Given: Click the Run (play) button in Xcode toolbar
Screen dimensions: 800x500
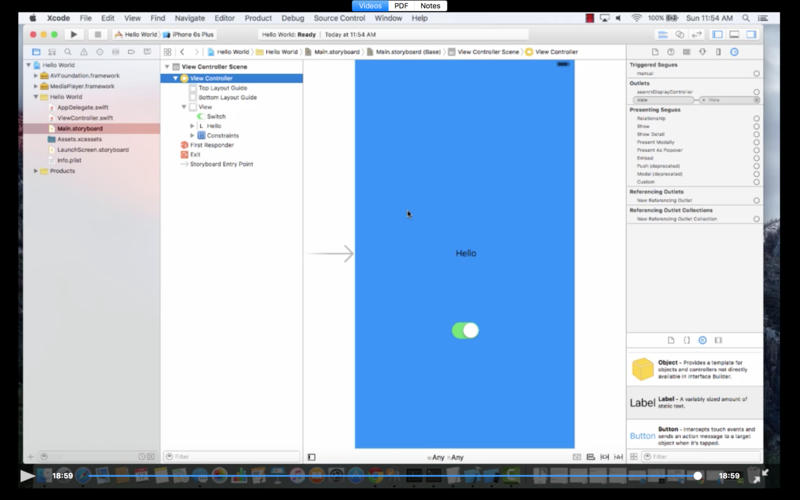Looking at the screenshot, I should tap(74, 35).
